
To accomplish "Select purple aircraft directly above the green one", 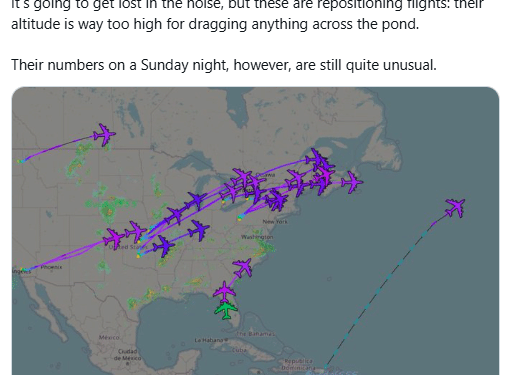I will [225, 291].
